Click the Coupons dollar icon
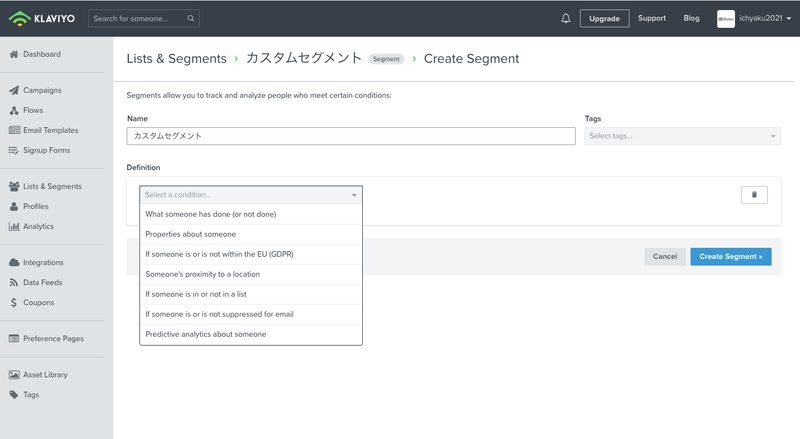Screen dimensions: 800x439 (x=14, y=302)
